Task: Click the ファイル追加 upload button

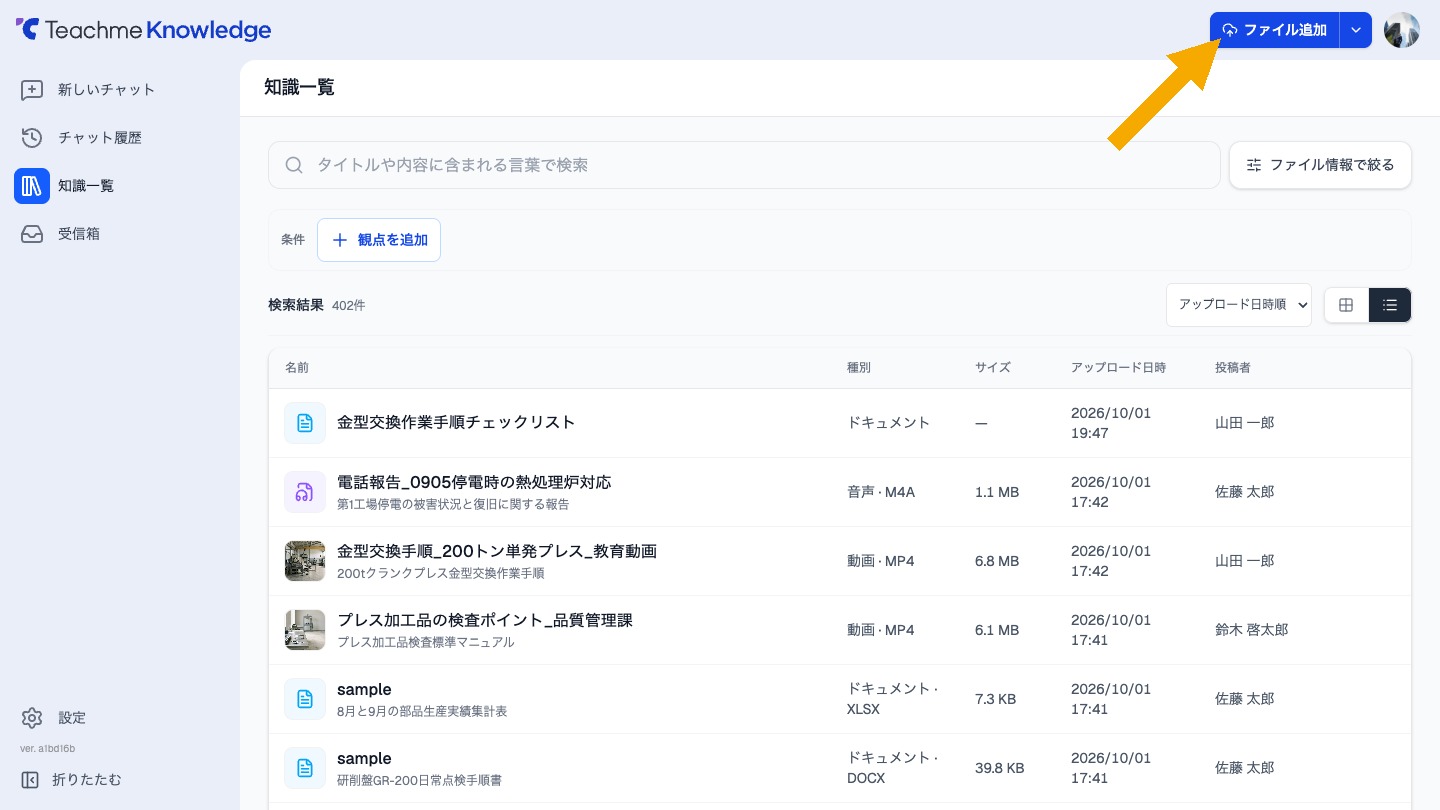Action: pos(1275,30)
